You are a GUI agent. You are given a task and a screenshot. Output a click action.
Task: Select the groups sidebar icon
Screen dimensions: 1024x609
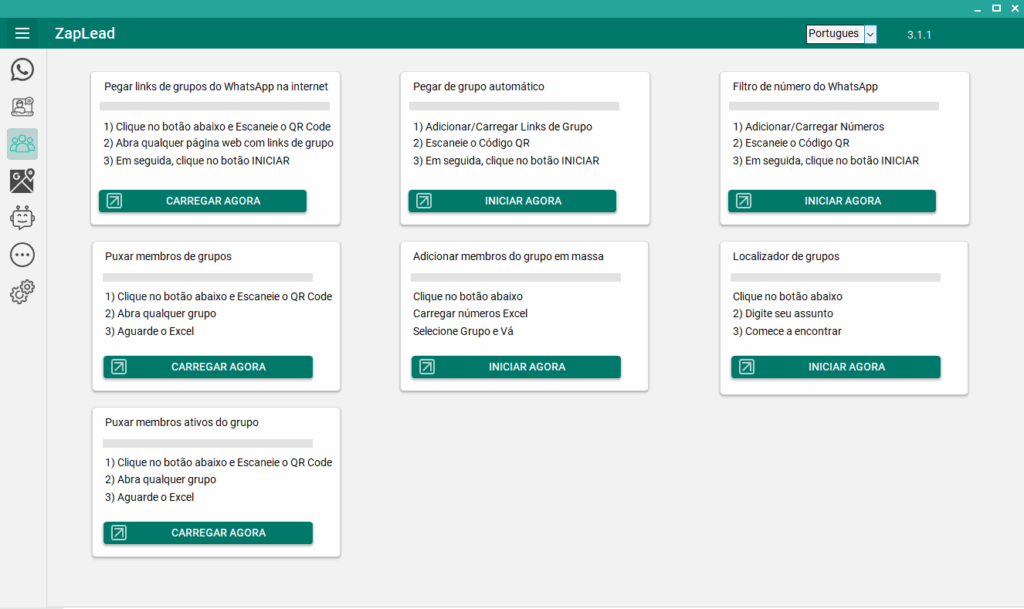(x=22, y=144)
